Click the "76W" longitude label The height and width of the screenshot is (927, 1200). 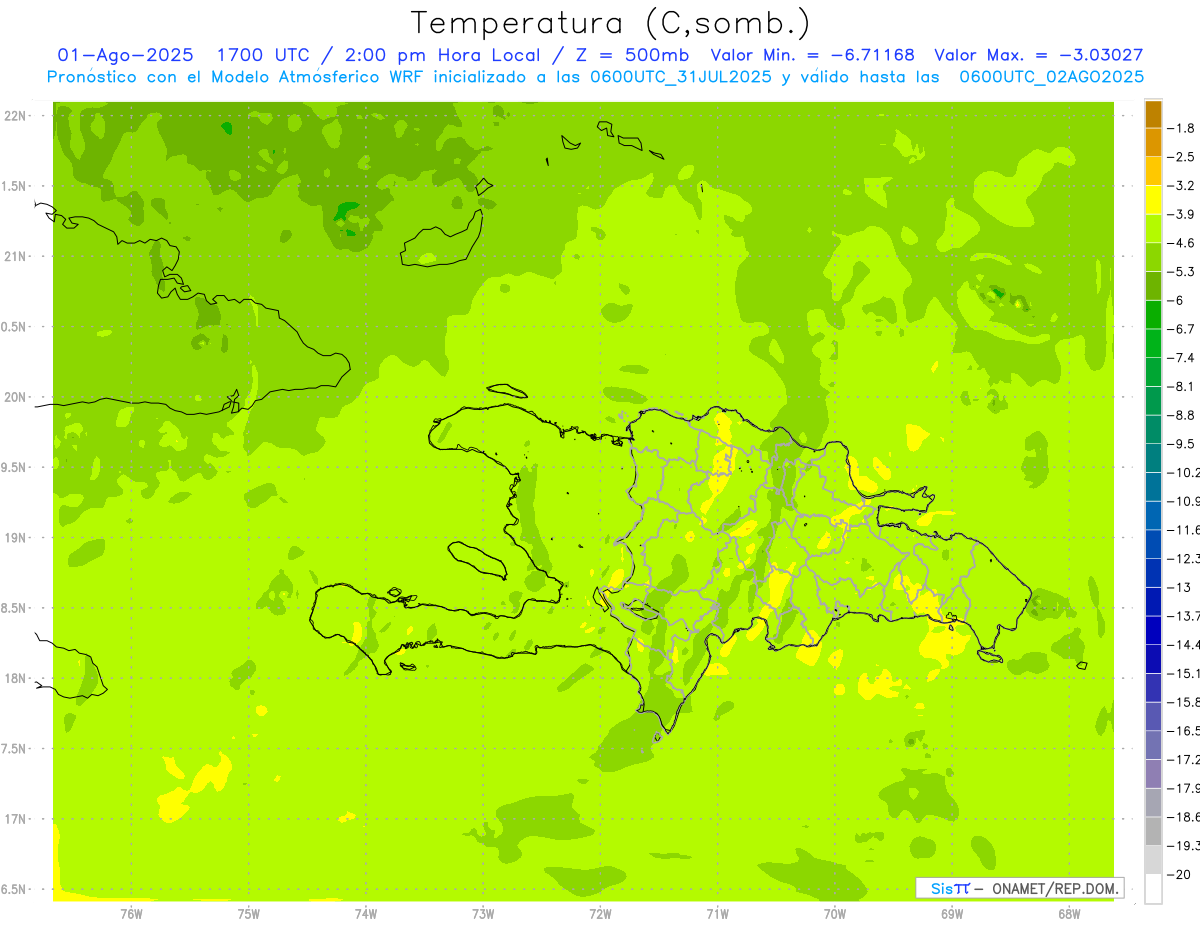click(x=131, y=914)
